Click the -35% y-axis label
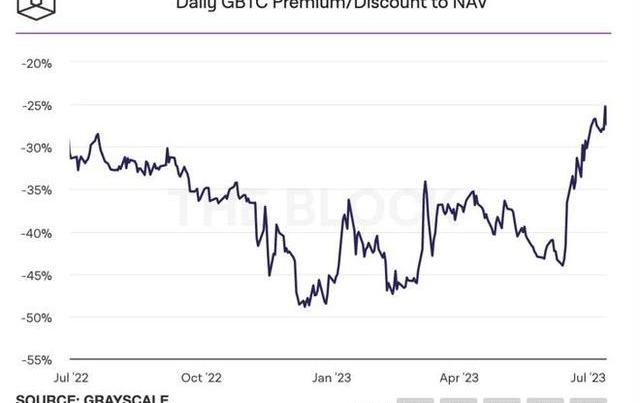This screenshot has width=640, height=403. (37, 190)
